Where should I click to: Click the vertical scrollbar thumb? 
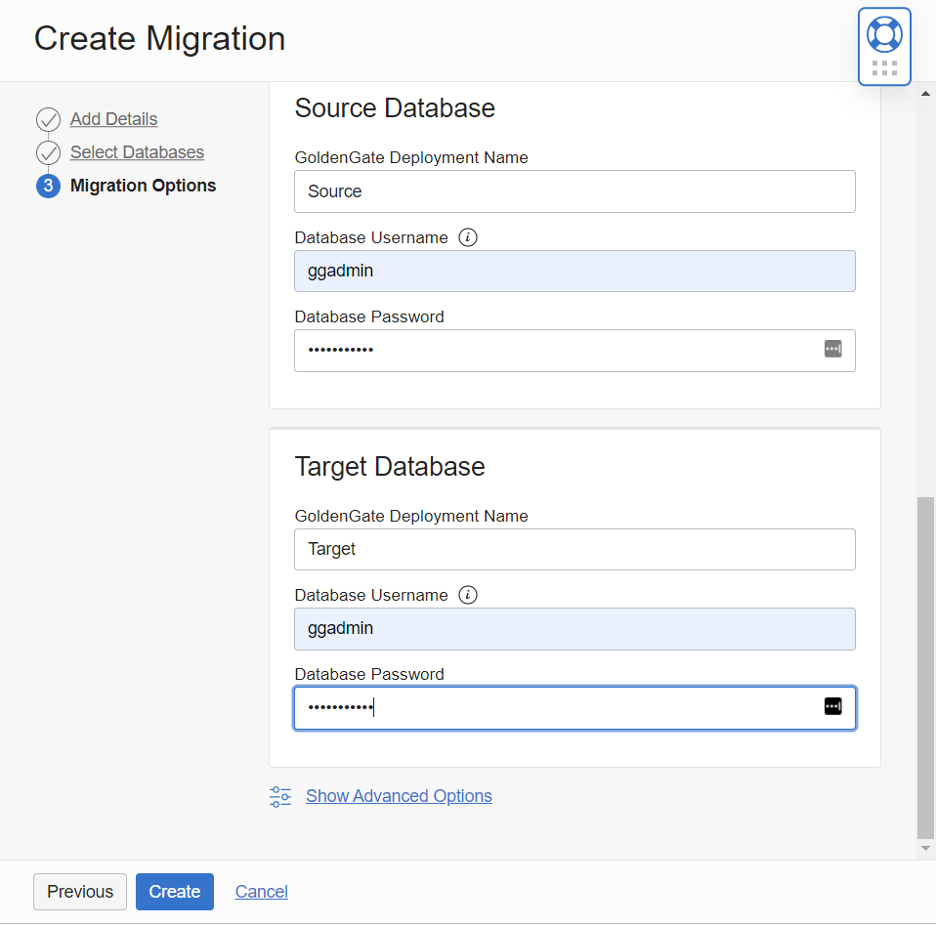click(925, 667)
